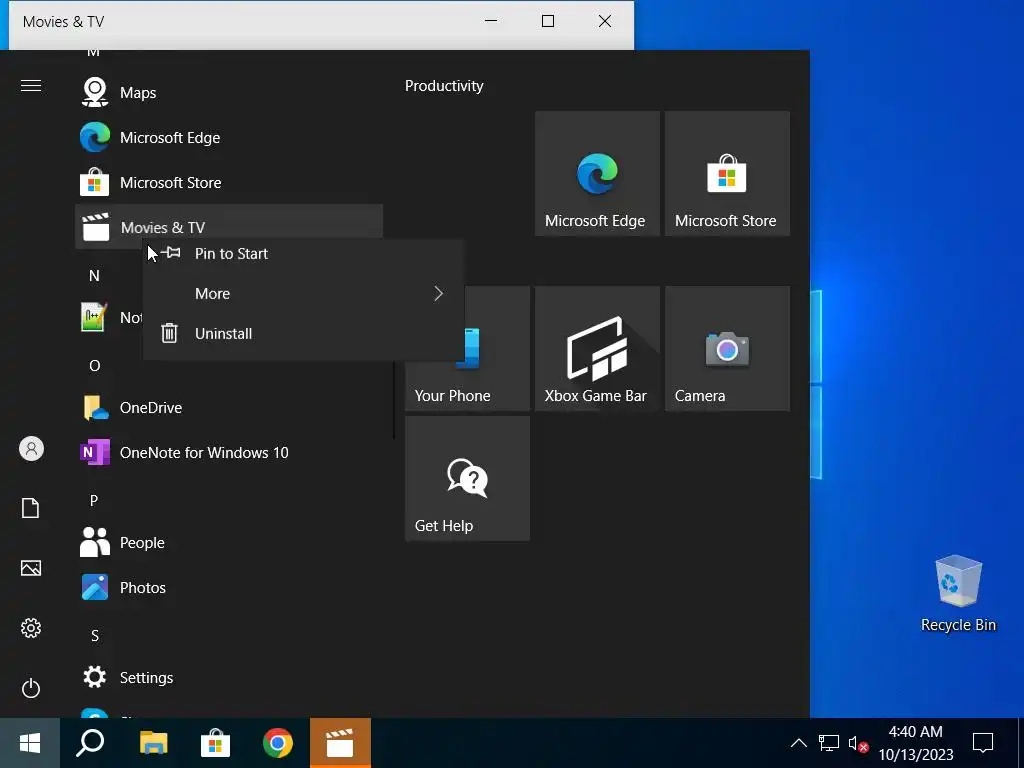Switch to Movies & TV taskbar button
The image size is (1024, 768).
(340, 743)
